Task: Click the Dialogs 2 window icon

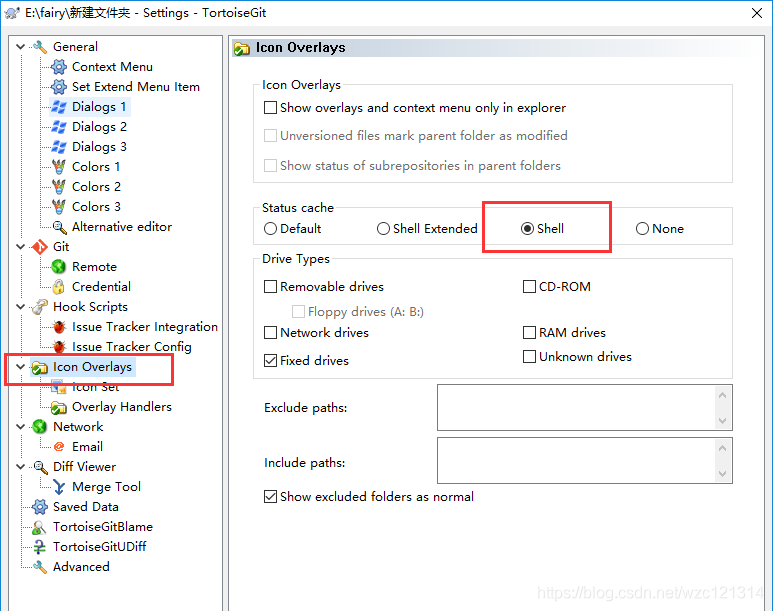Action: [x=59, y=127]
